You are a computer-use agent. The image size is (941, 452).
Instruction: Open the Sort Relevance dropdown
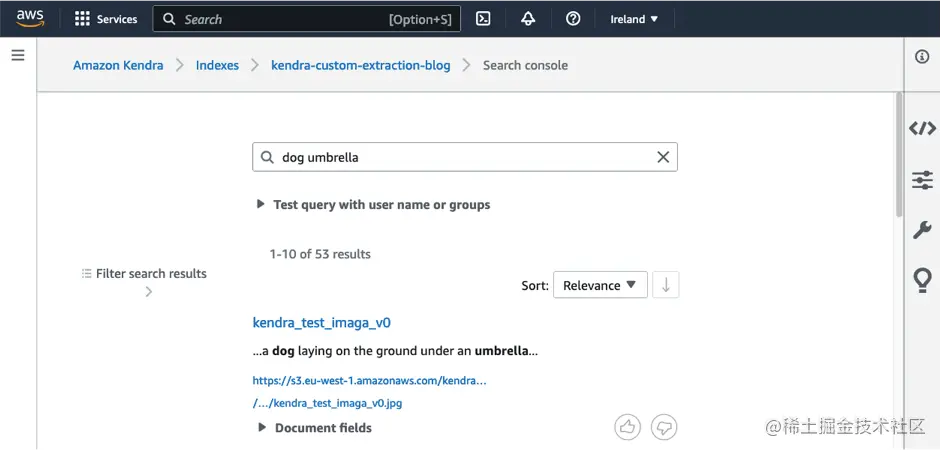pos(600,285)
